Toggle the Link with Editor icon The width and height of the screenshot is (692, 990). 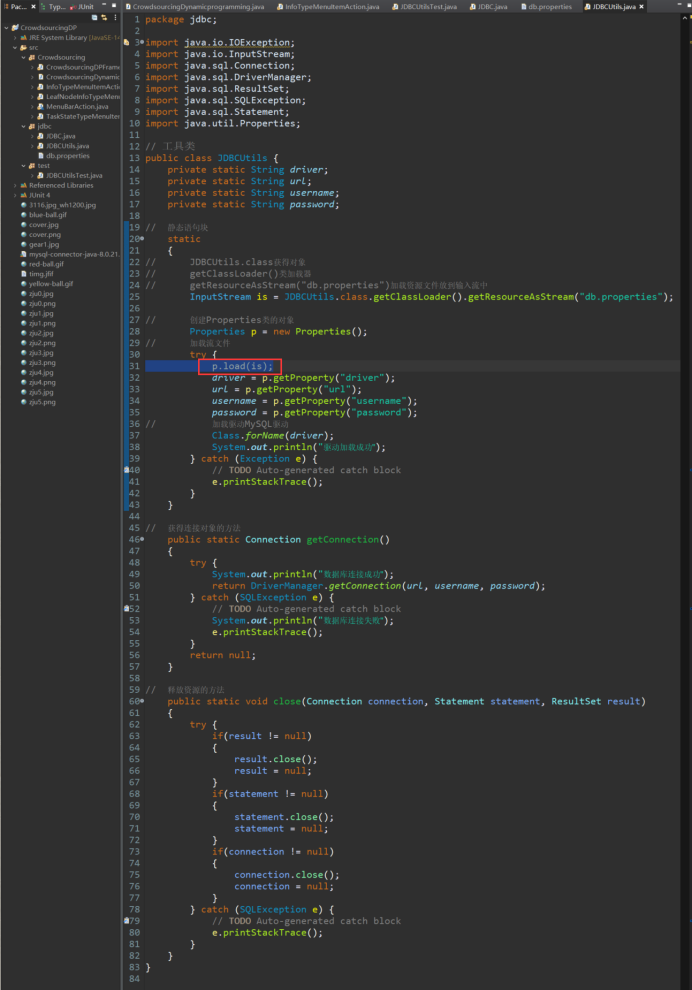(x=104, y=18)
